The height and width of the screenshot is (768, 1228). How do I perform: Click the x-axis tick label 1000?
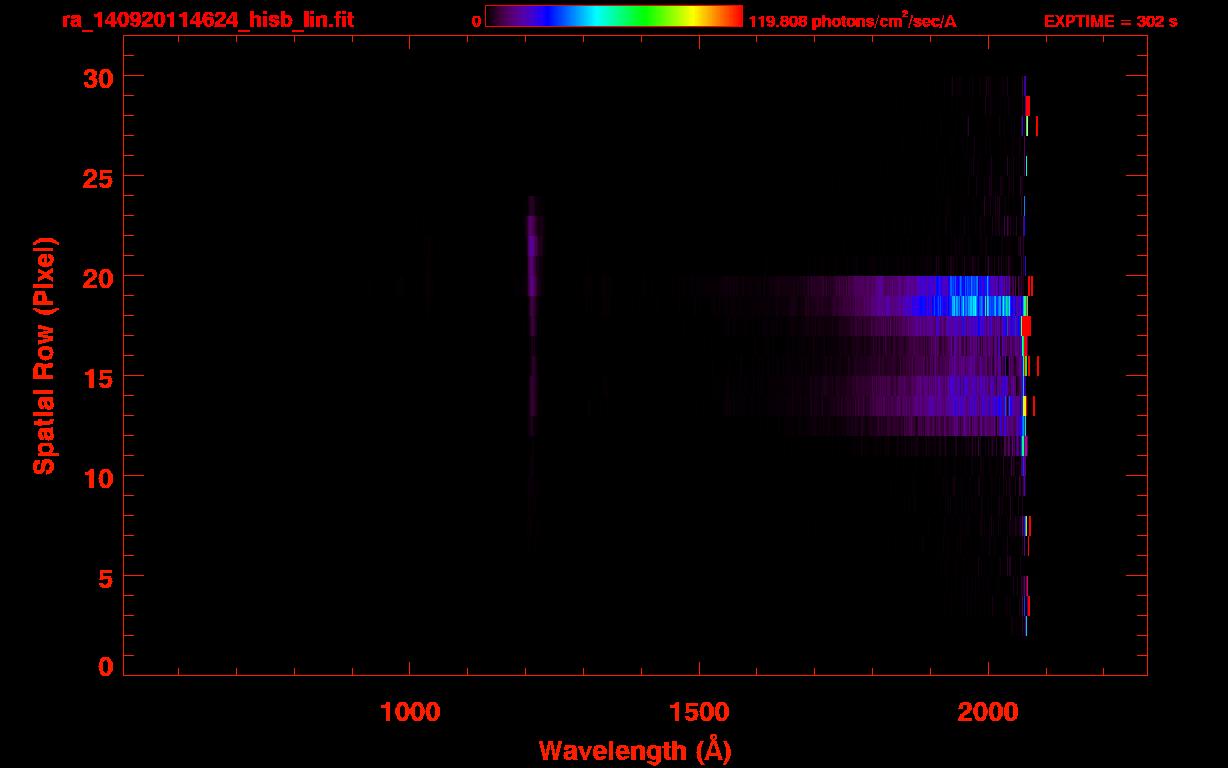410,711
